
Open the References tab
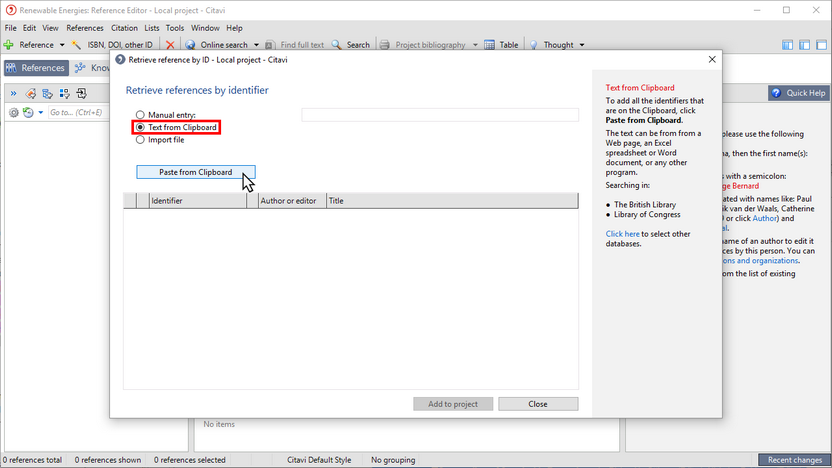pos(36,68)
